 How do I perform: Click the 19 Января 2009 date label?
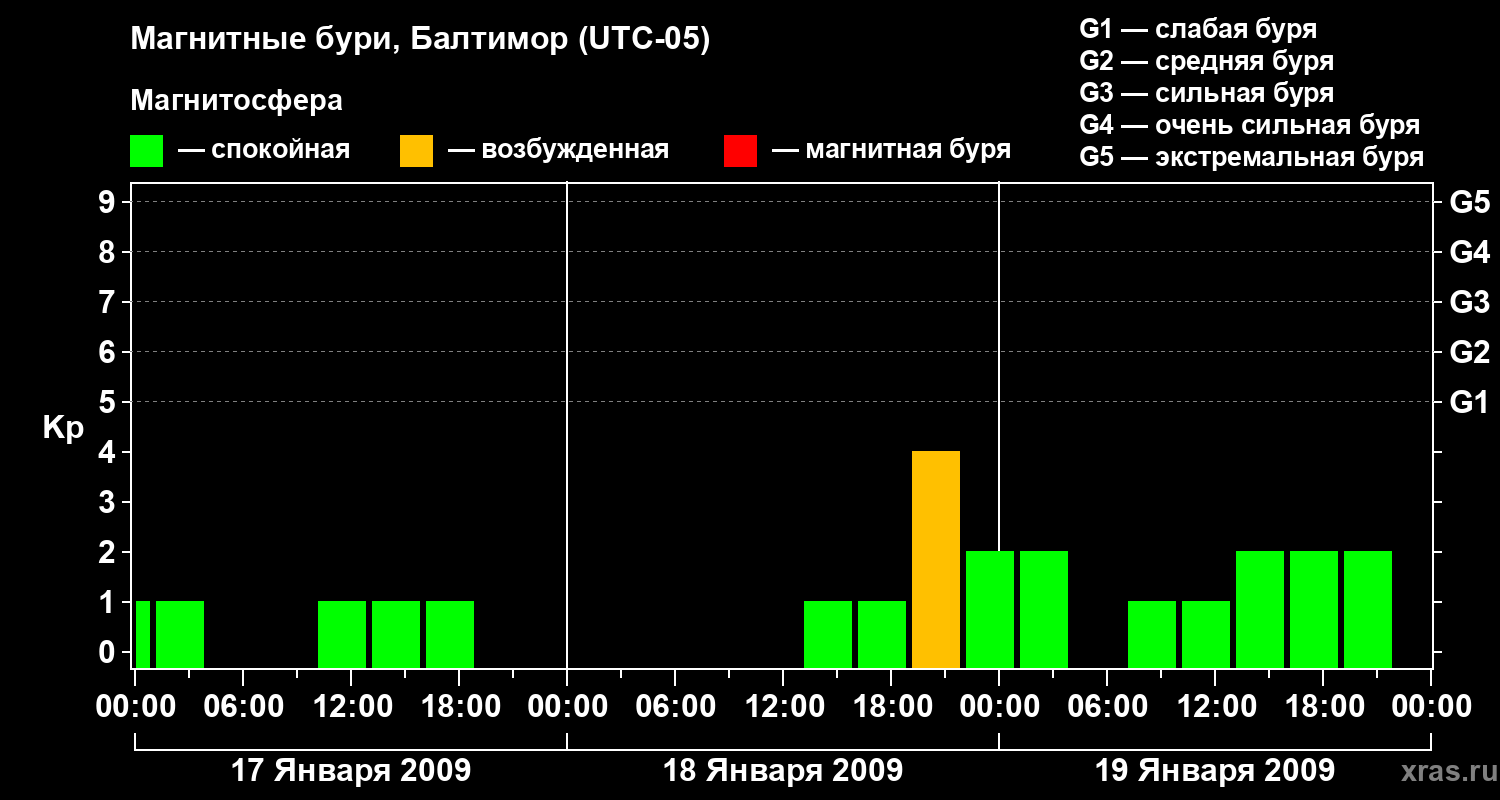point(1215,771)
